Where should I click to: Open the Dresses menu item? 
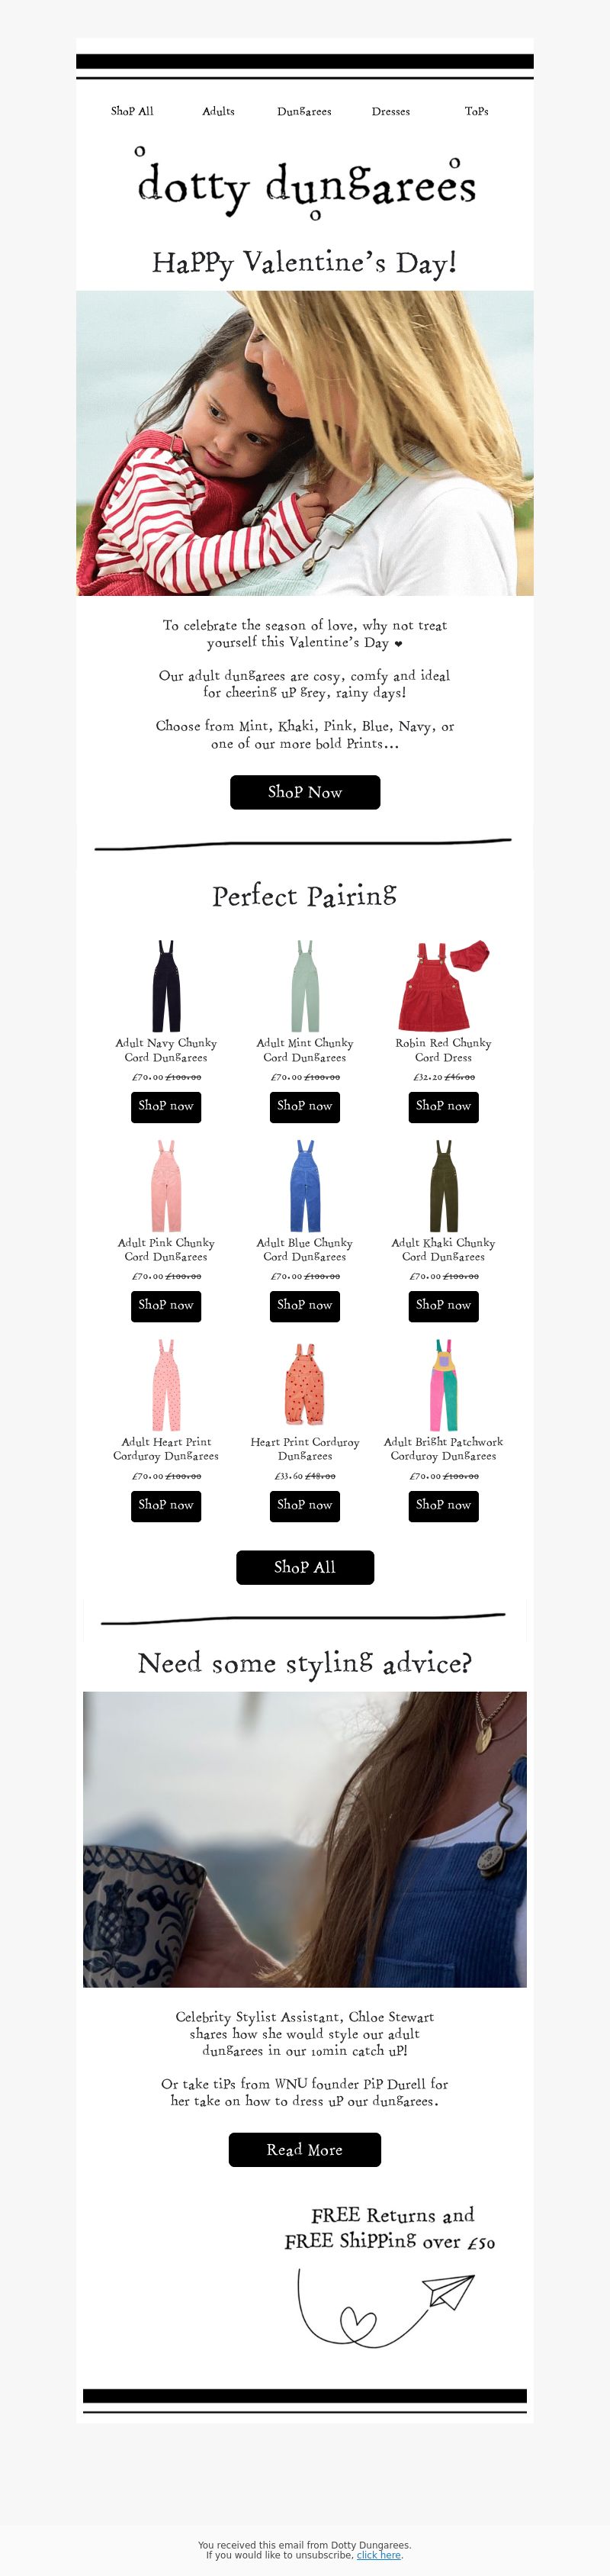point(390,111)
